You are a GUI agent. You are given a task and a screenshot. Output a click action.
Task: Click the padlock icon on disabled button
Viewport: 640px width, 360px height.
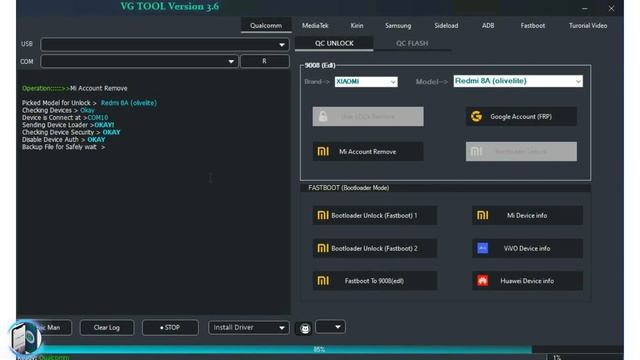[x=323, y=116]
